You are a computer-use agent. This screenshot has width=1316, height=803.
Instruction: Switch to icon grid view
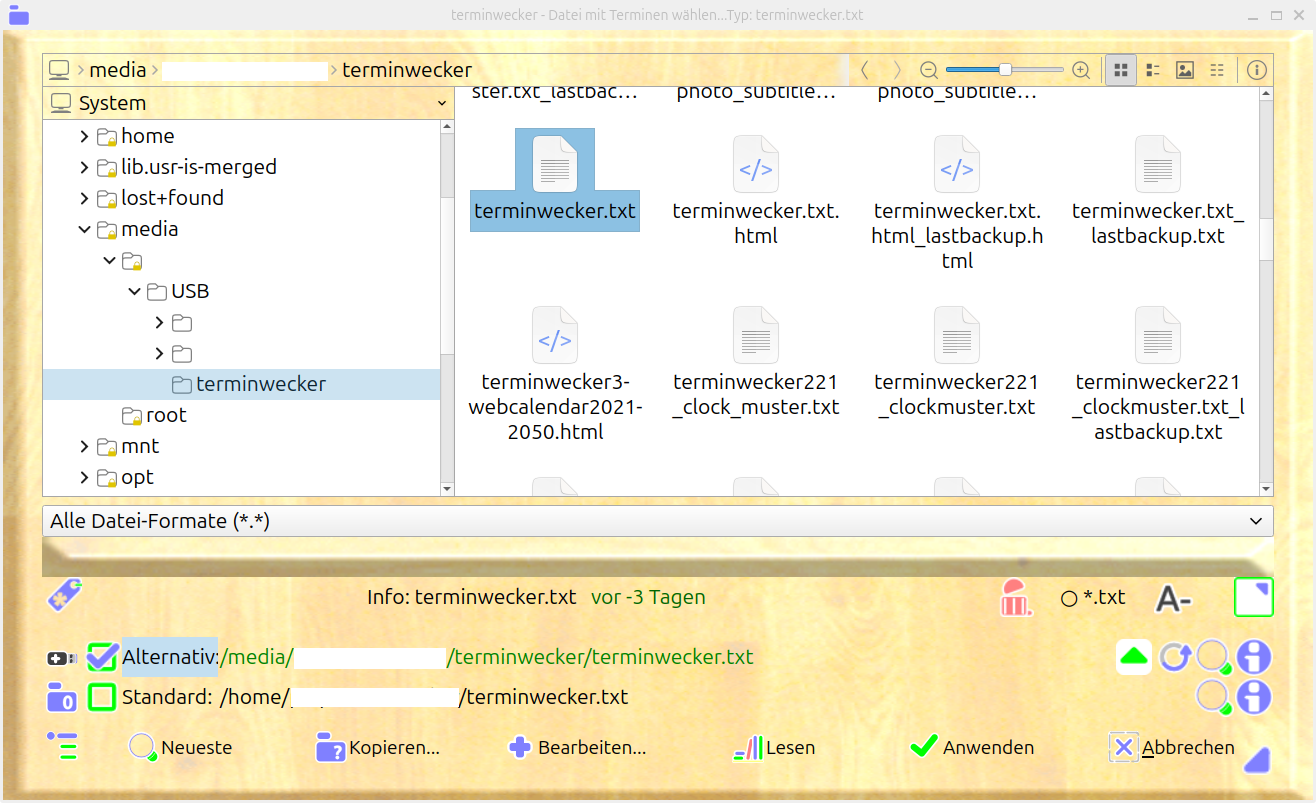click(1121, 70)
